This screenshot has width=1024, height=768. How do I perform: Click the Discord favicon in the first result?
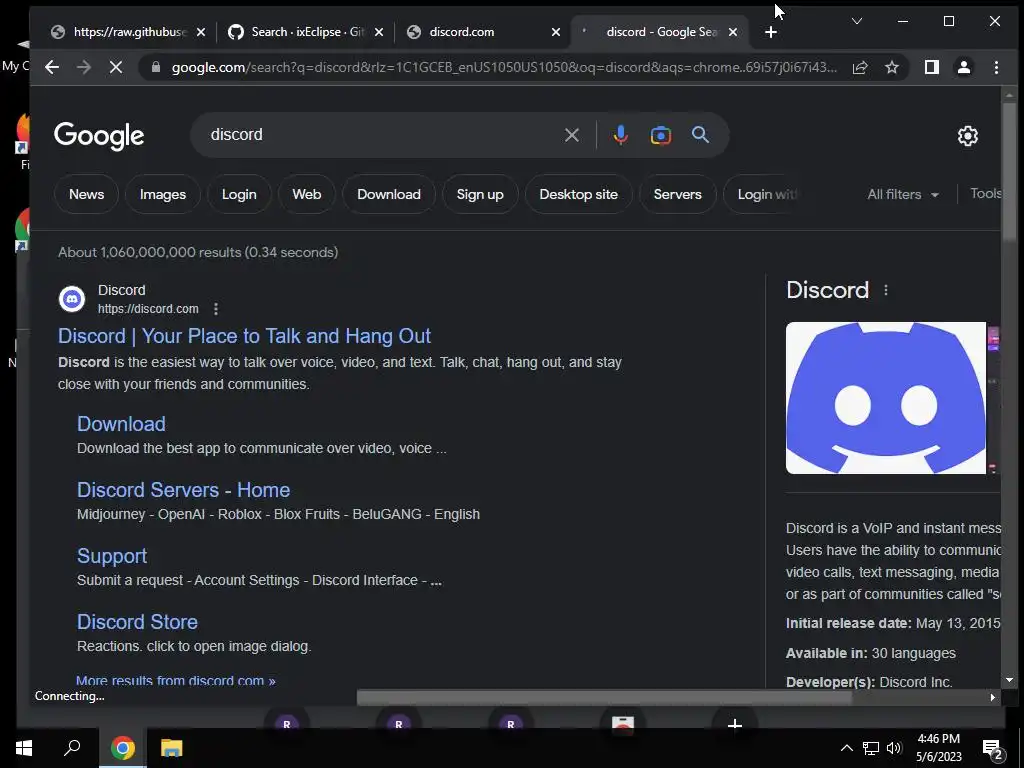[x=72, y=299]
